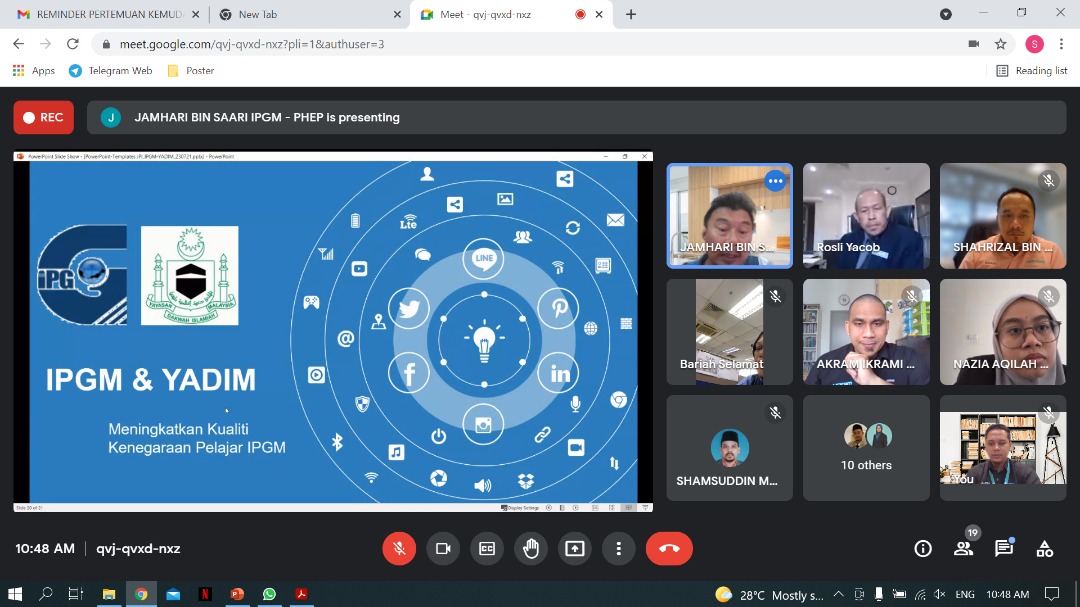Open weather widget 28°C Mostly s...
The image size is (1080, 607).
coord(769,595)
